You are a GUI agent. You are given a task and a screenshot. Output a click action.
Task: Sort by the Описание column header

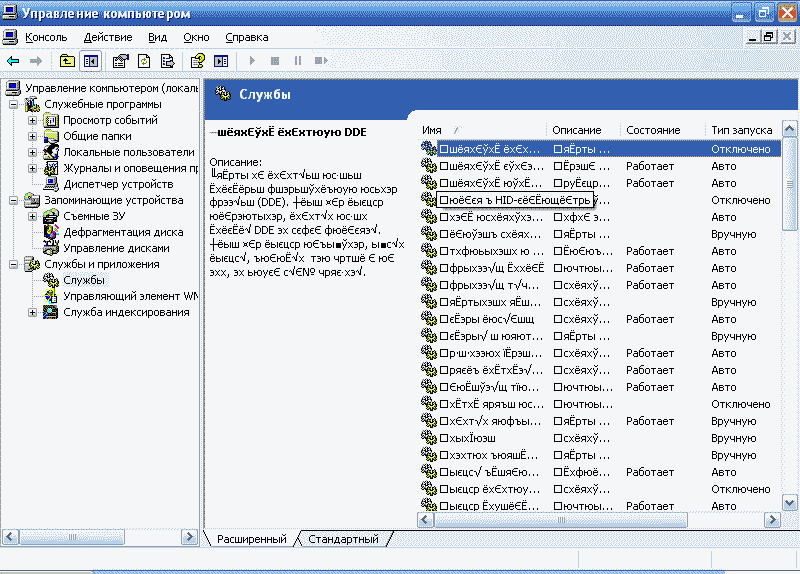click(x=584, y=130)
